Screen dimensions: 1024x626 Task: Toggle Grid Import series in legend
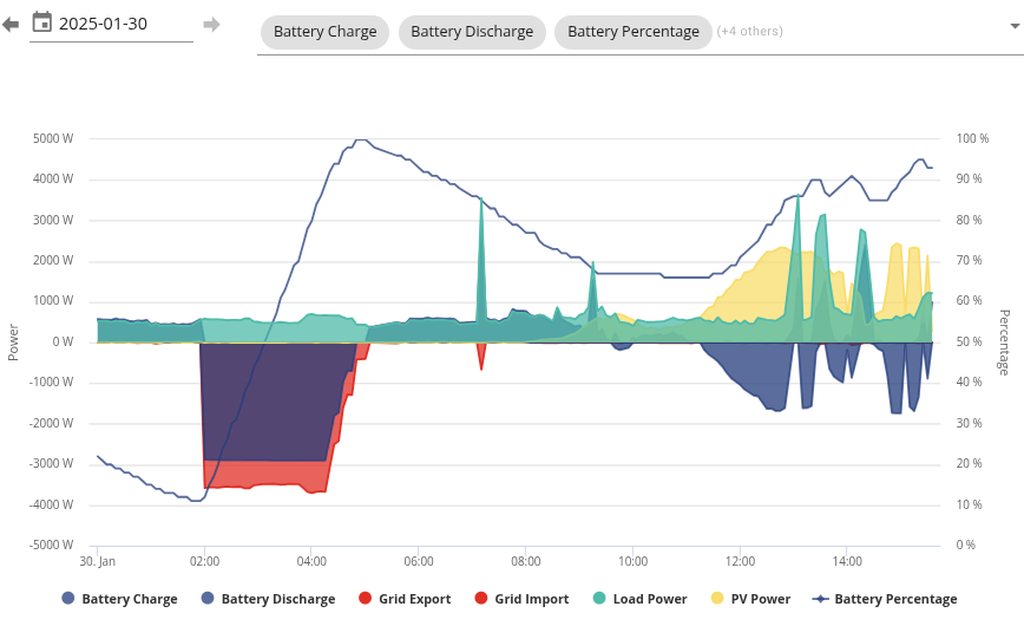coord(531,599)
